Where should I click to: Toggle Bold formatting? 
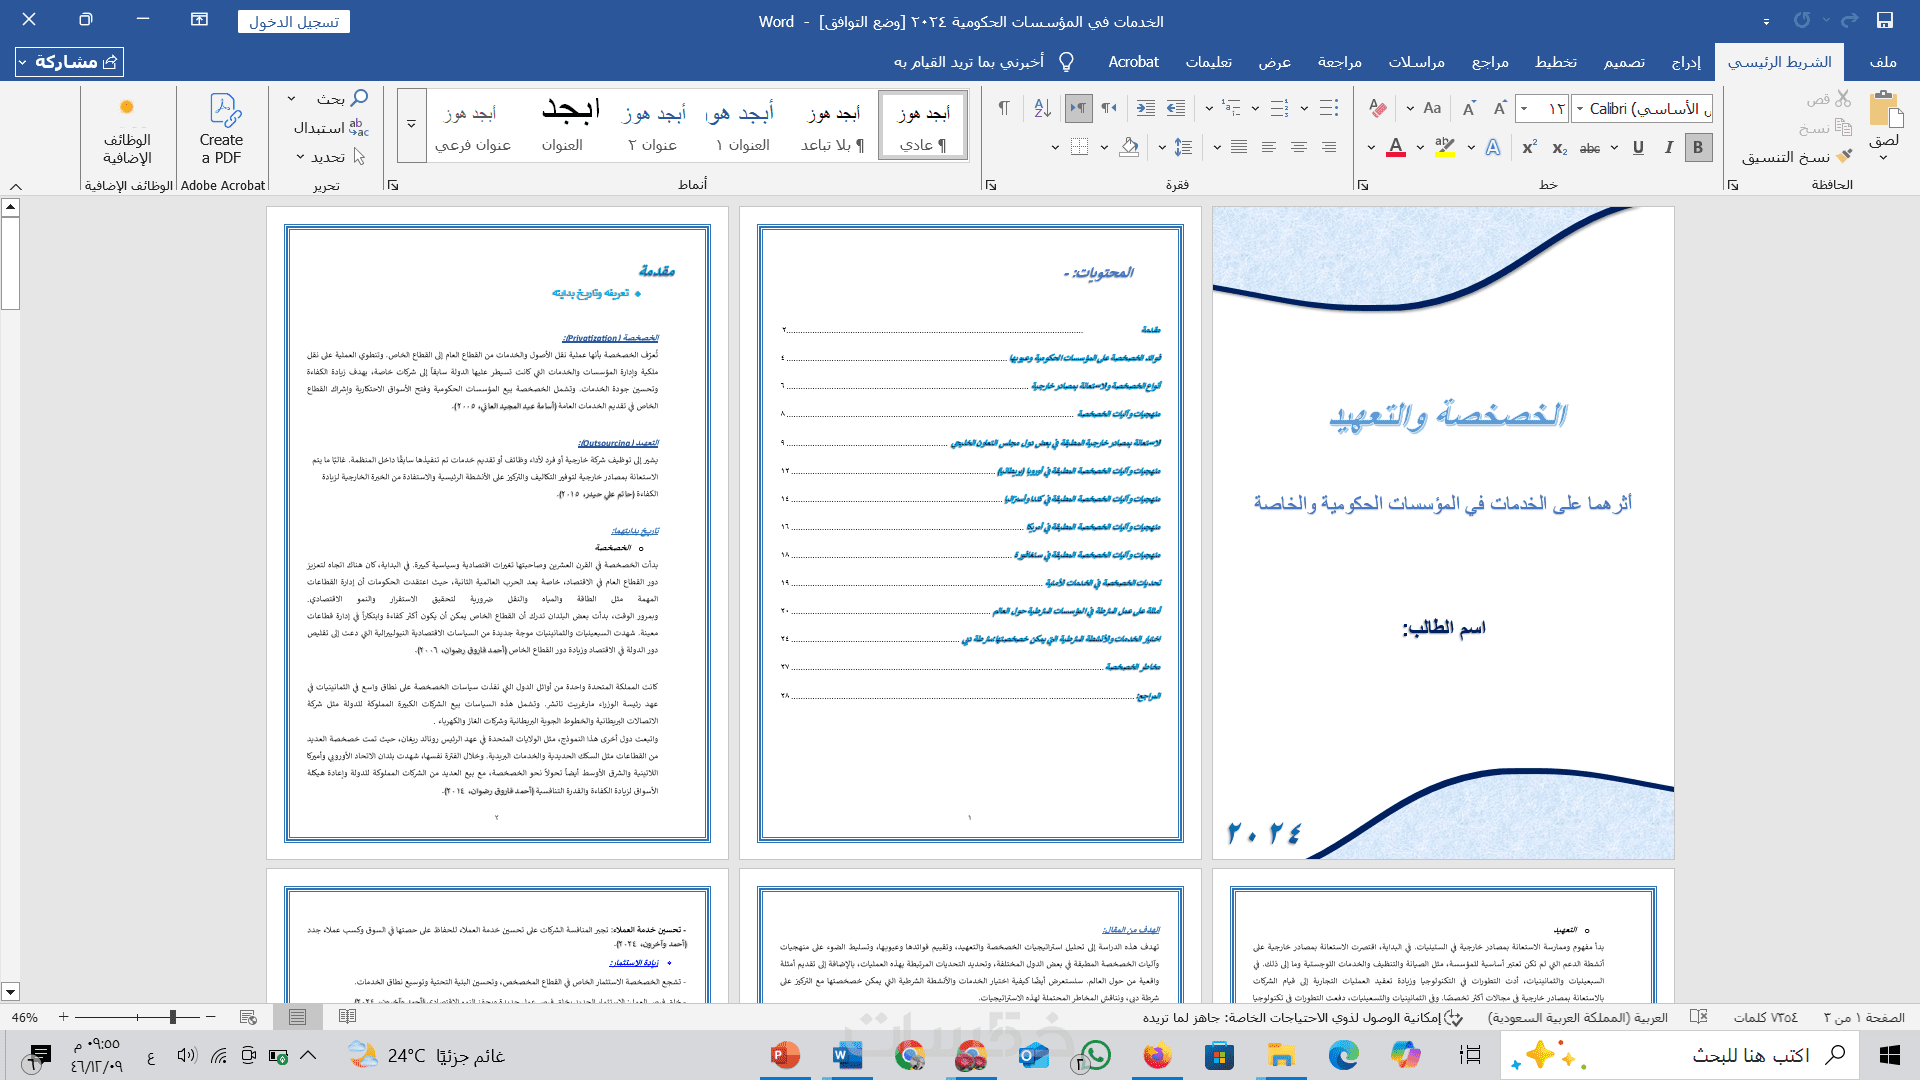pos(1697,148)
